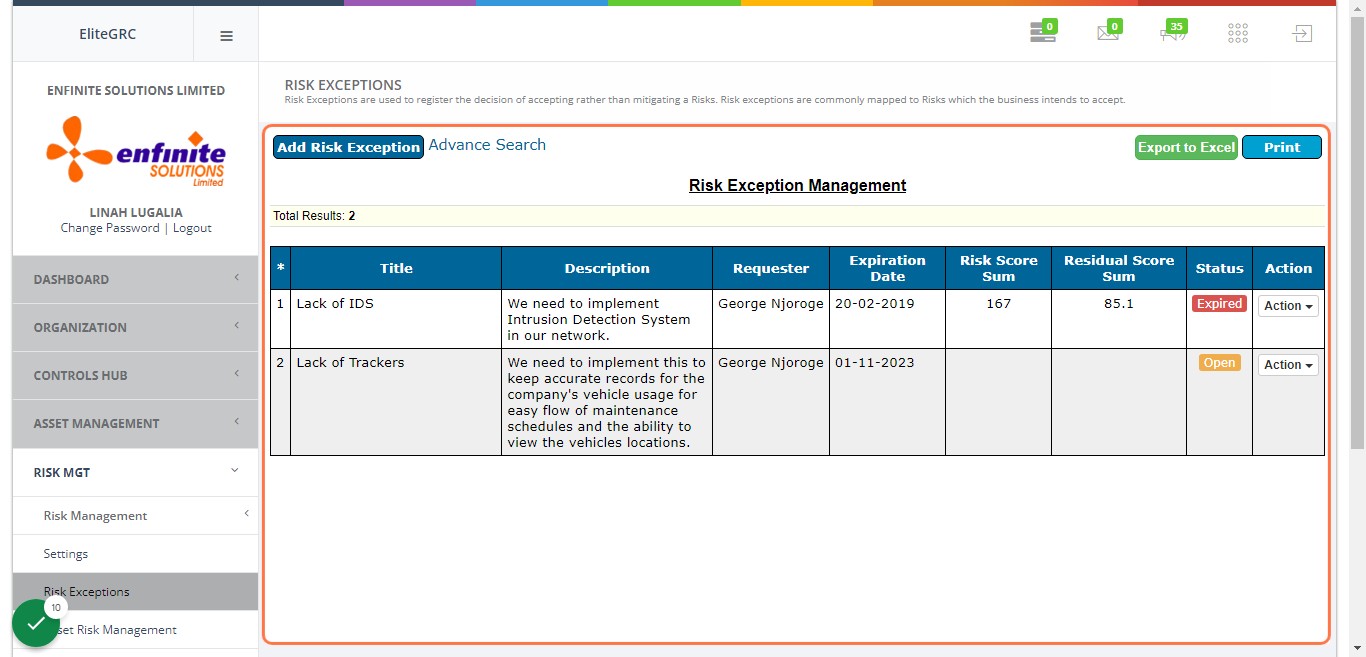Viewport: 1366px width, 657px height.
Task: Click the Expired status badge
Action: tap(1219, 304)
